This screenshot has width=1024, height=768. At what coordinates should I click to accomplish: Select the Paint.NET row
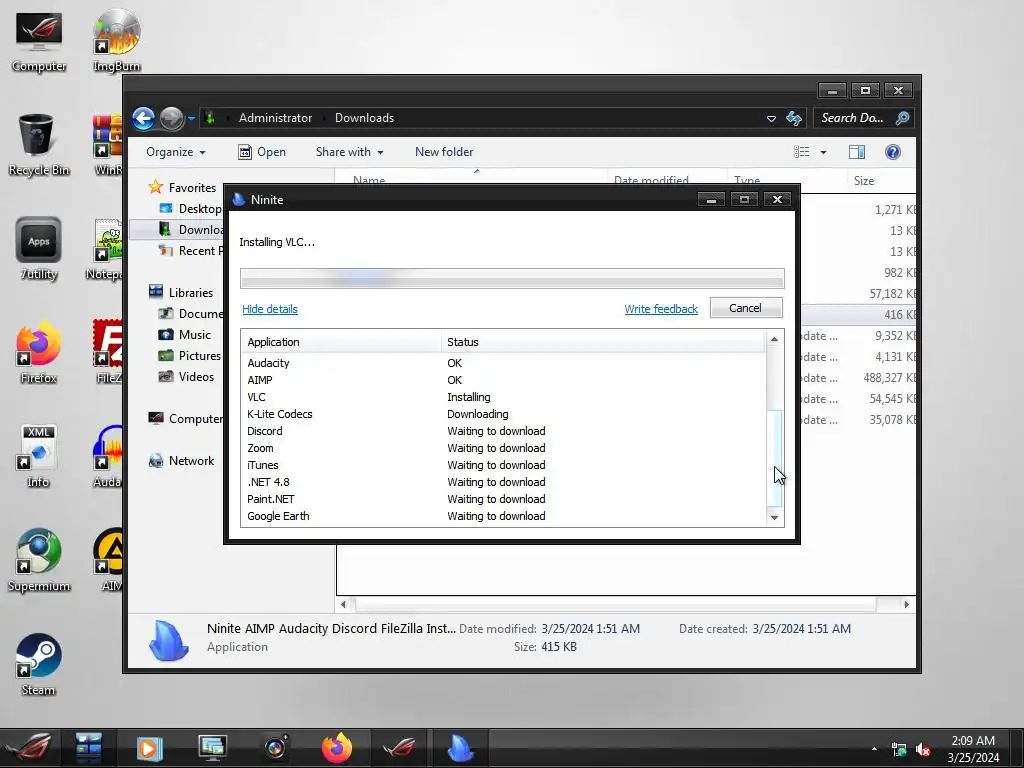coord(503,499)
